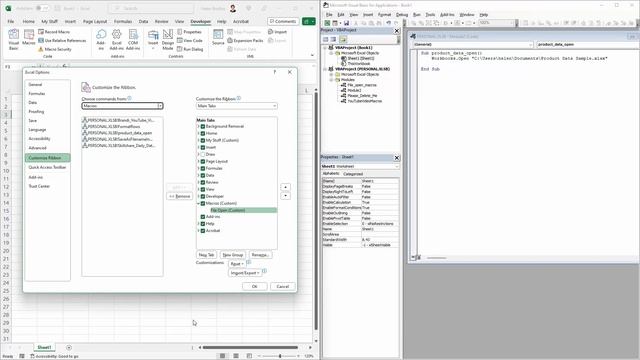The height and width of the screenshot is (360, 640).
Task: Click the Excel horizontal scrollbar
Action: click(250, 347)
